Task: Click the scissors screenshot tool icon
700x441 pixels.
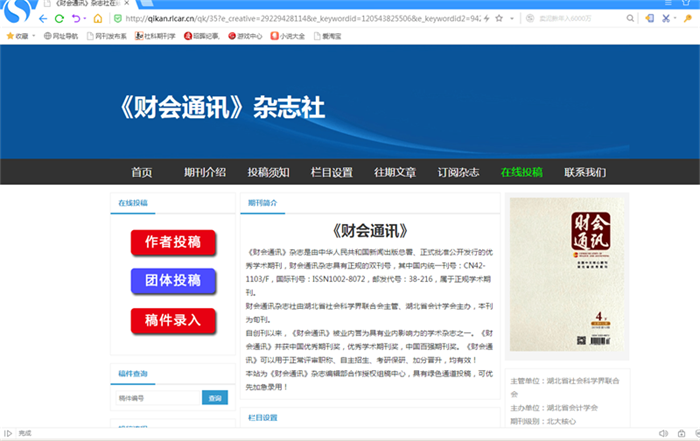Action: point(666,18)
